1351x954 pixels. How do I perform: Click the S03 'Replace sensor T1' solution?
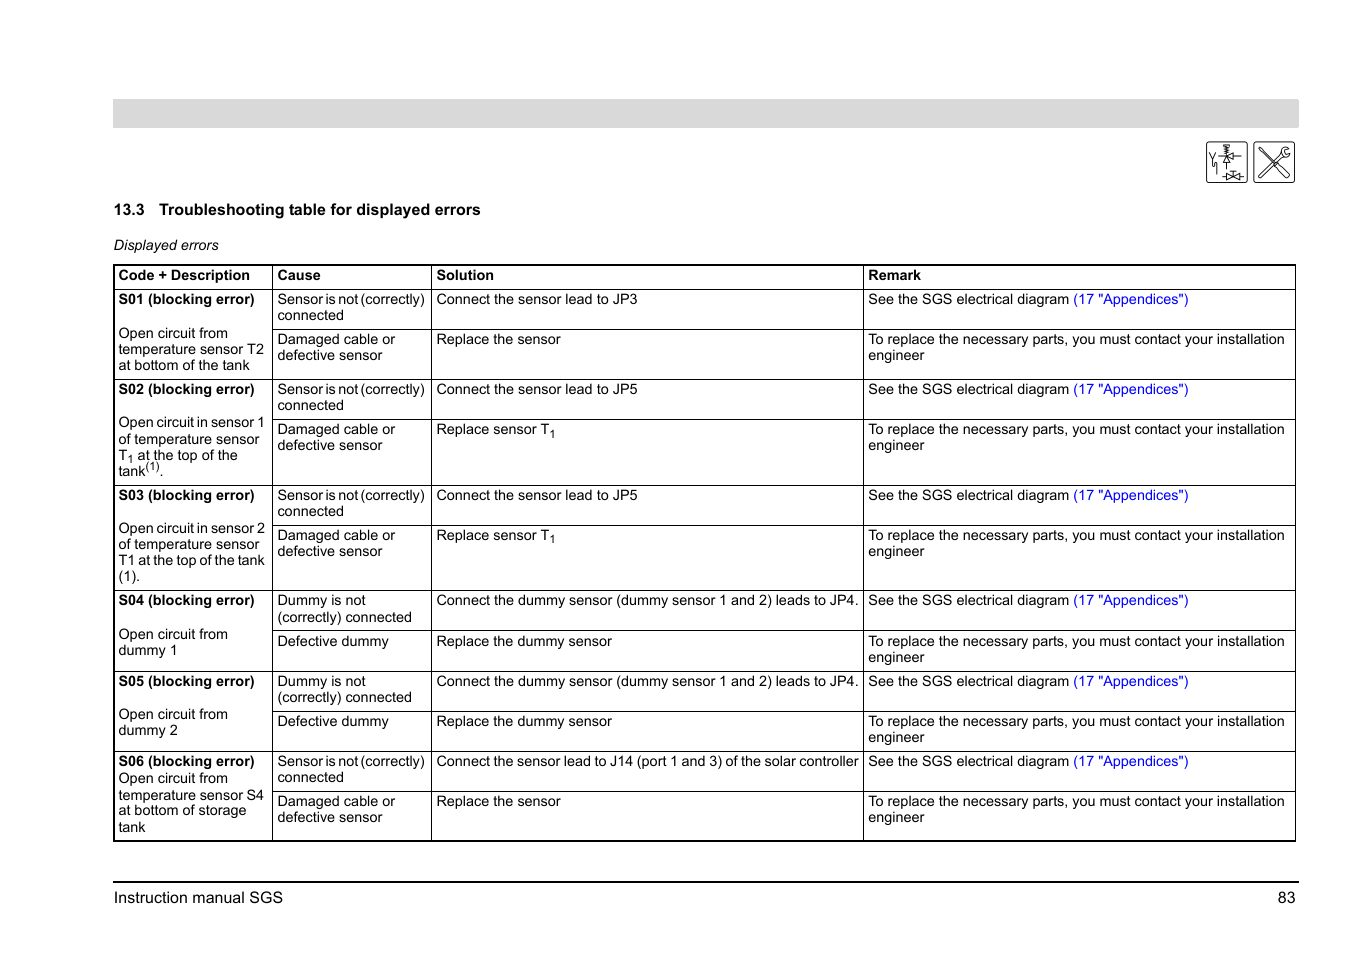point(496,536)
